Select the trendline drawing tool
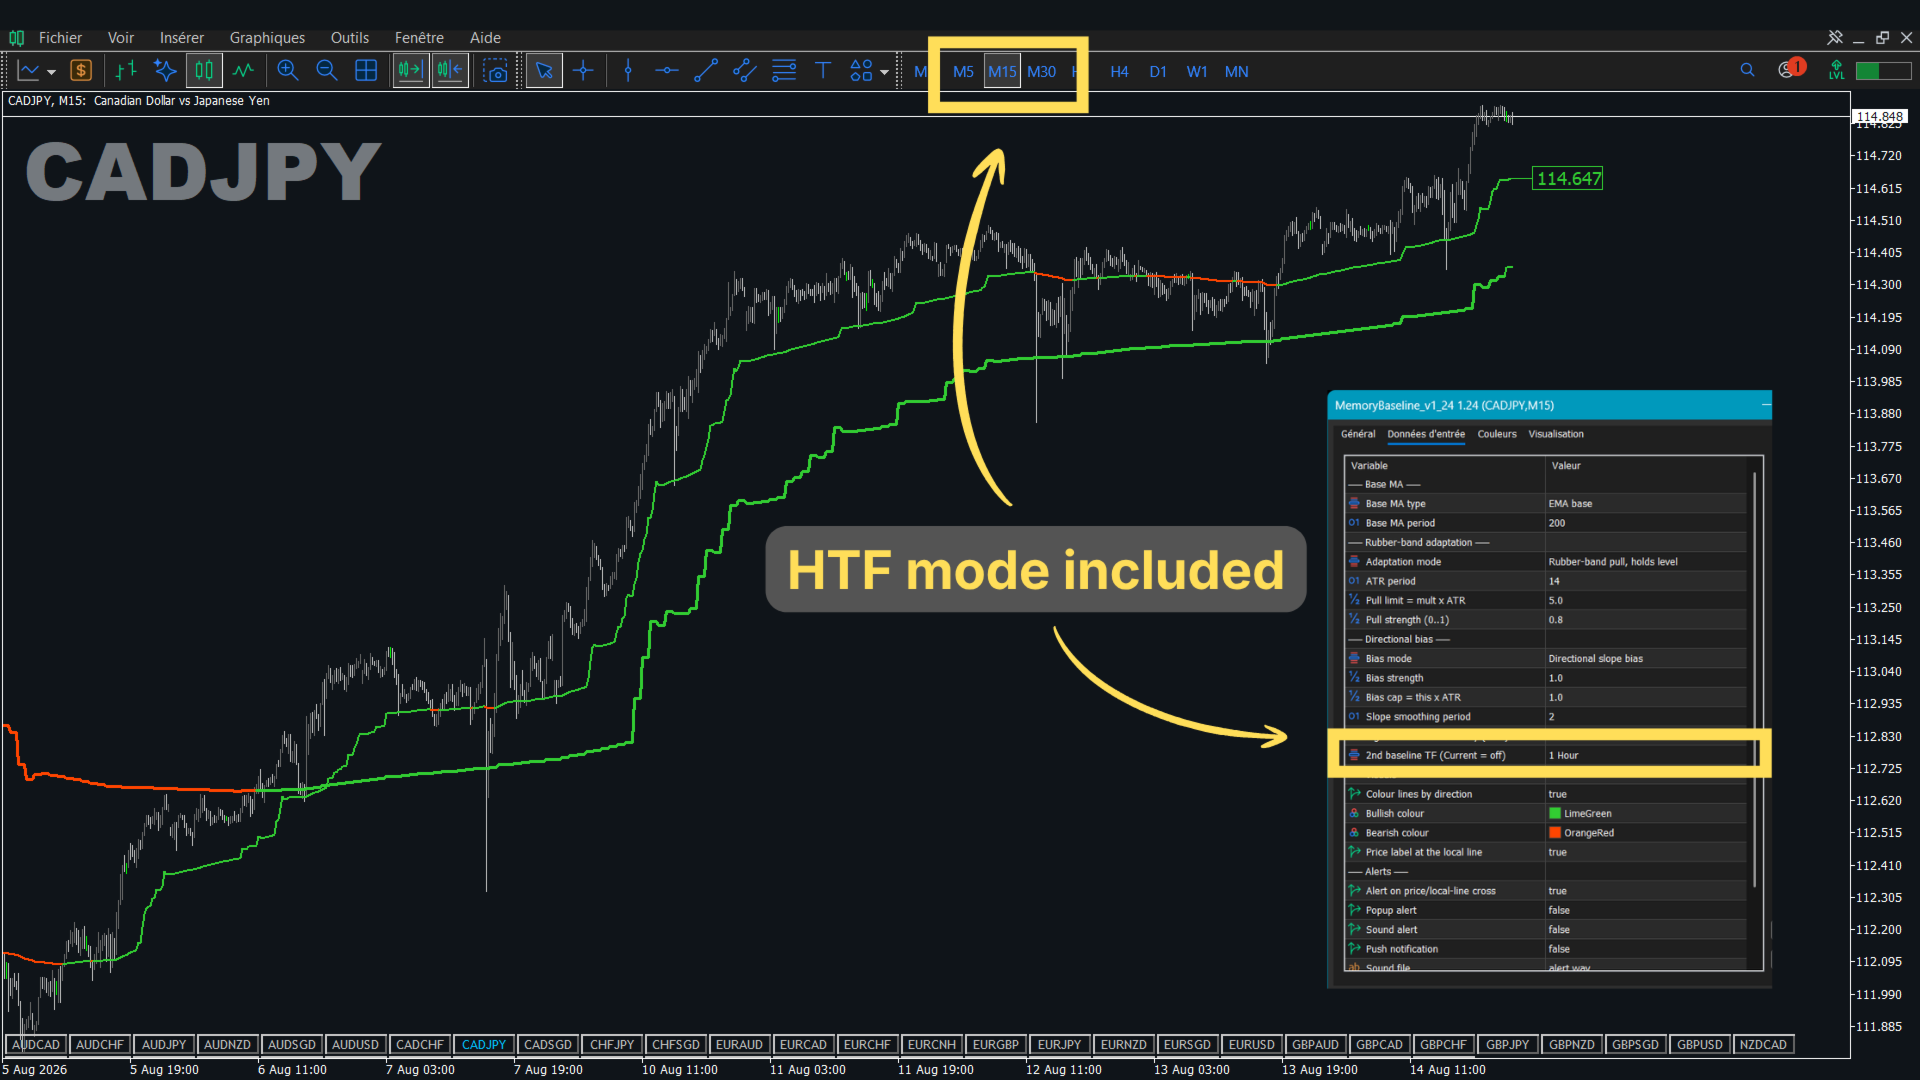The height and width of the screenshot is (1080, 1920). (706, 71)
